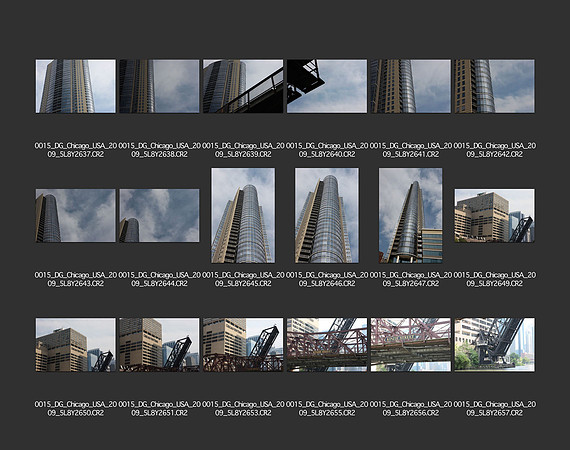
Task: Select thumbnail of photo 5L8Y2650.CR2
Action: point(76,345)
